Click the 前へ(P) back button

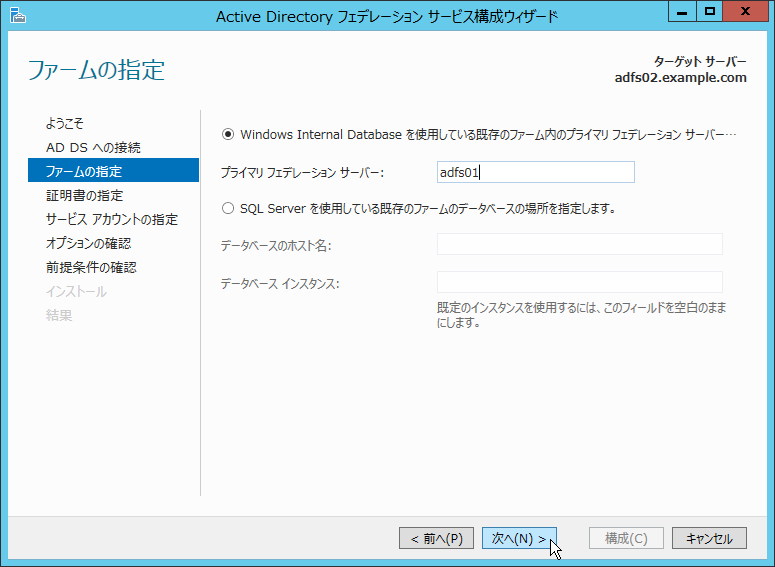point(436,538)
